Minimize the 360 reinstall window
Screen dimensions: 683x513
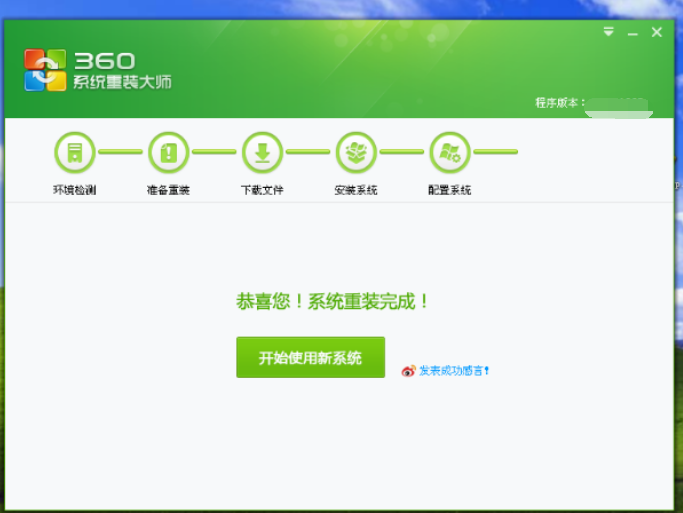pyautogui.click(x=632, y=33)
